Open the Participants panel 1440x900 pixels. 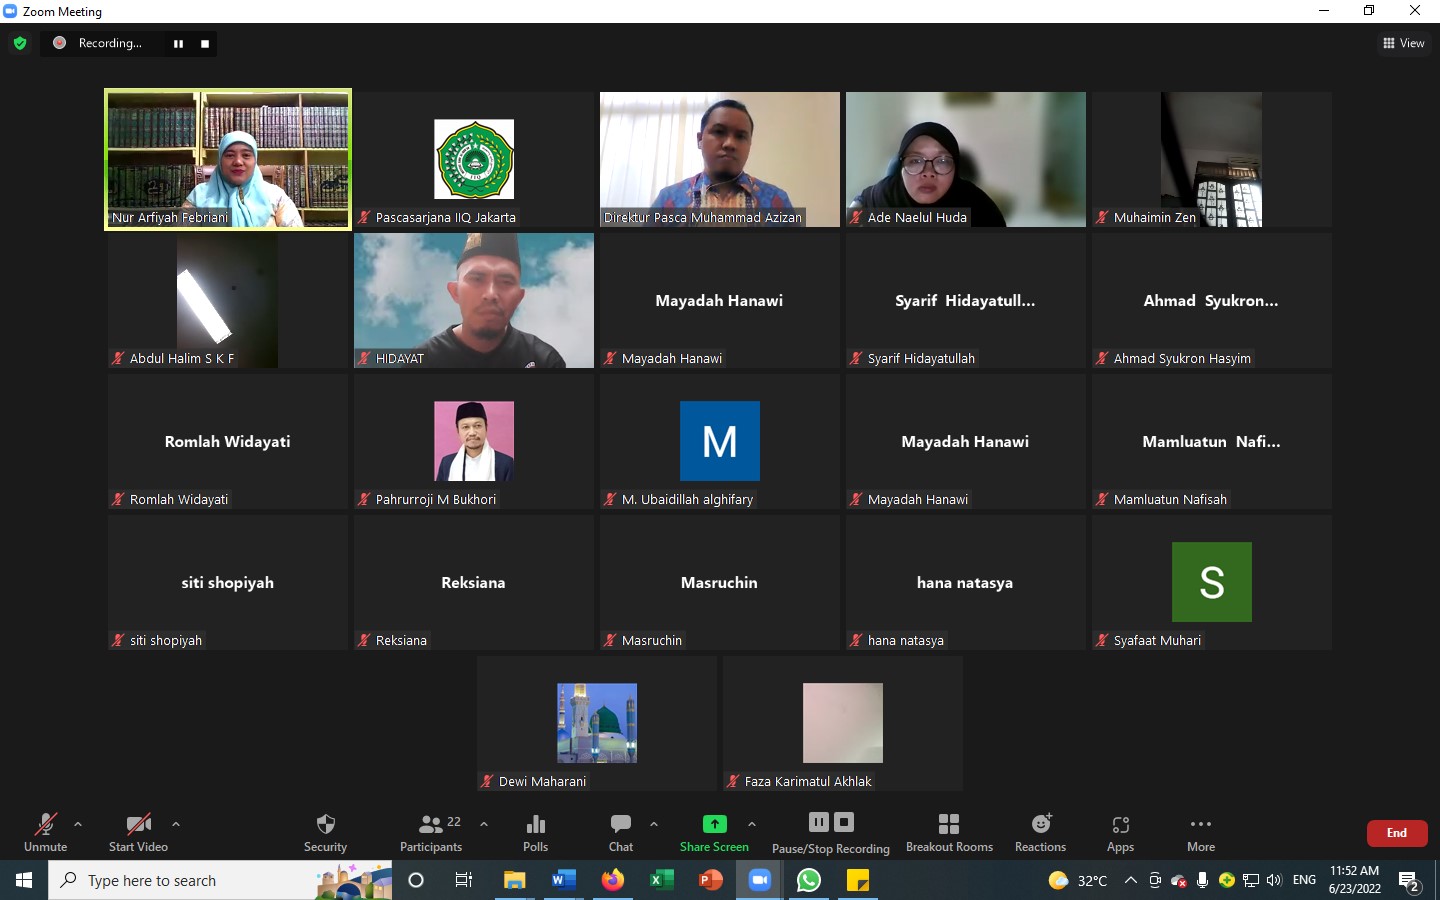(431, 832)
